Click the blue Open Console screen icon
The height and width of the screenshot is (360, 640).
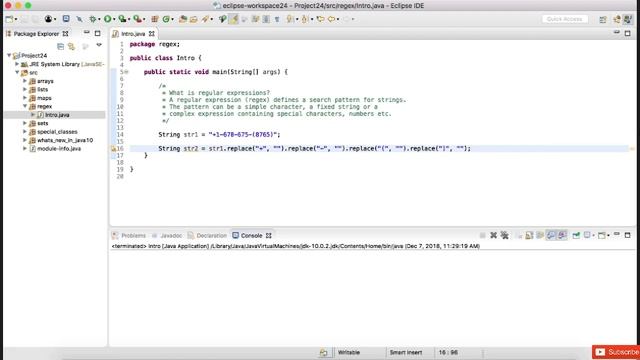66,19
